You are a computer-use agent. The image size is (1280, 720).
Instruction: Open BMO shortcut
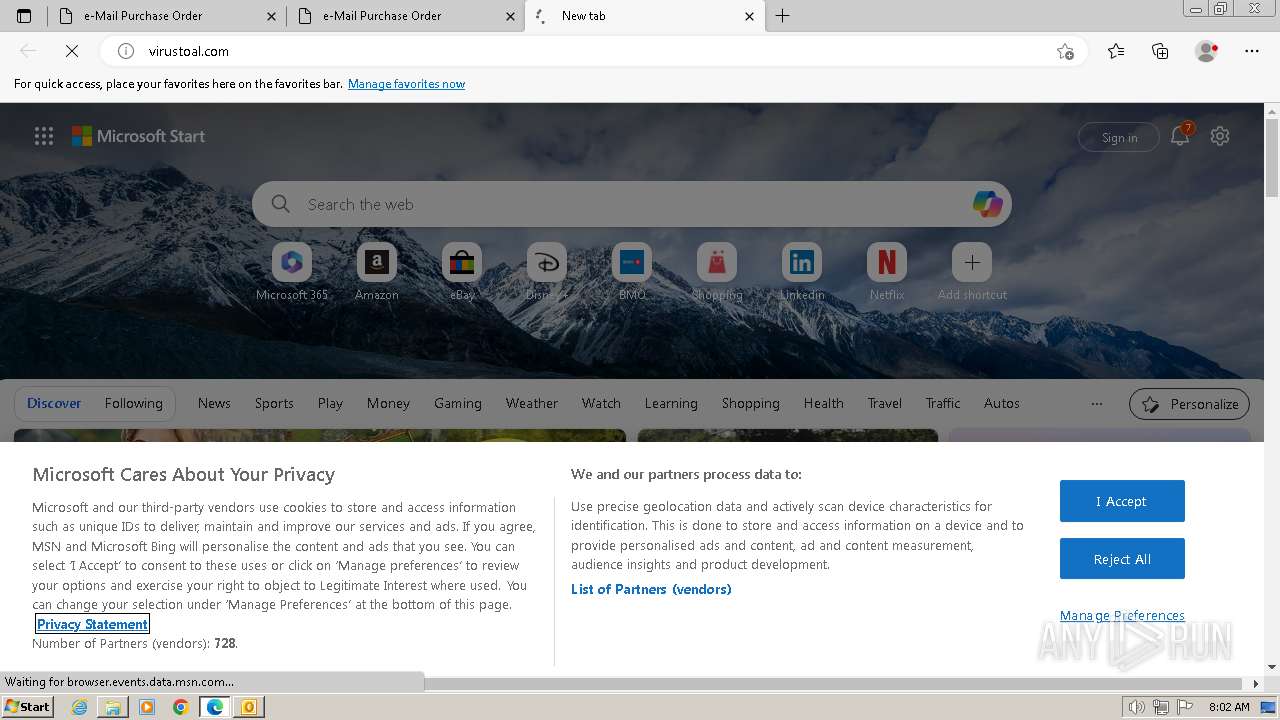632,272
